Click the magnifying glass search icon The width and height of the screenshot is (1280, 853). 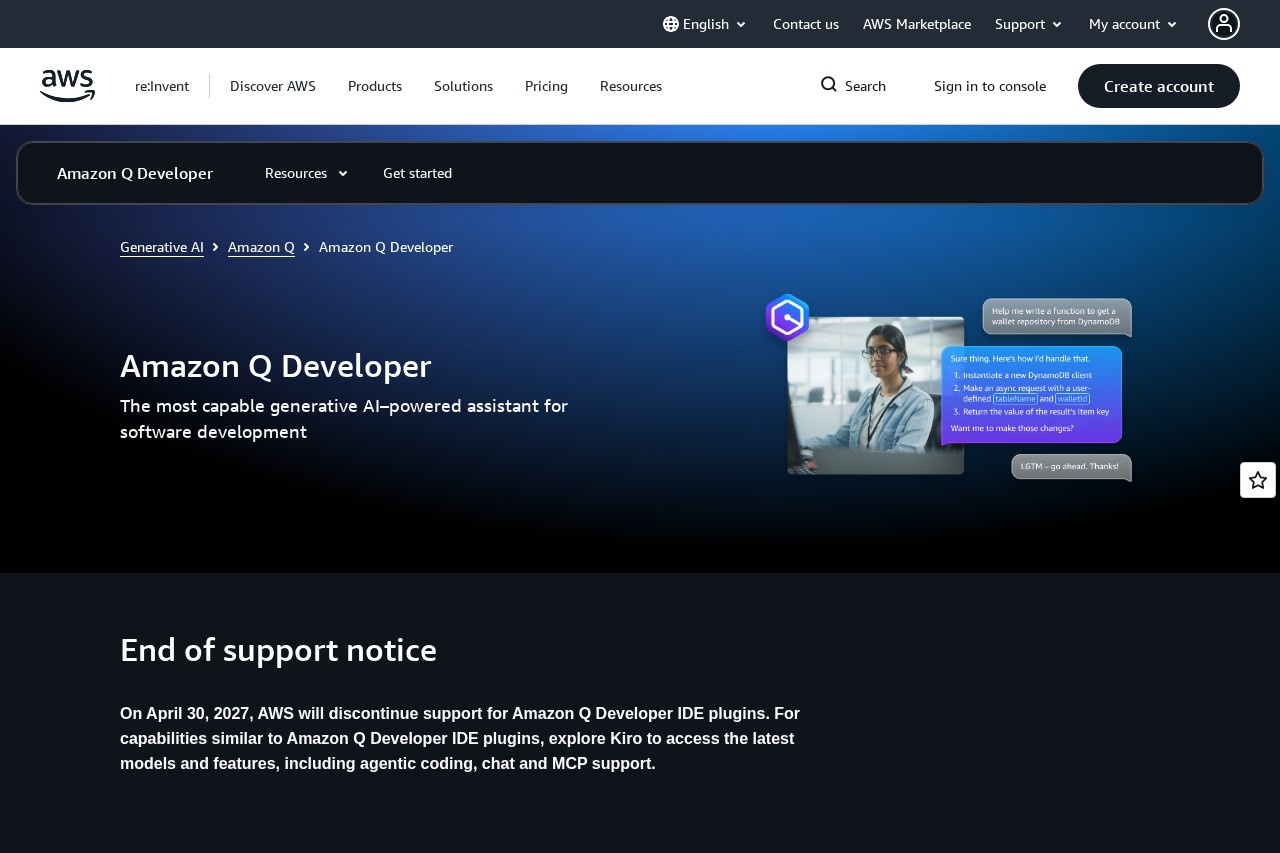tap(829, 85)
